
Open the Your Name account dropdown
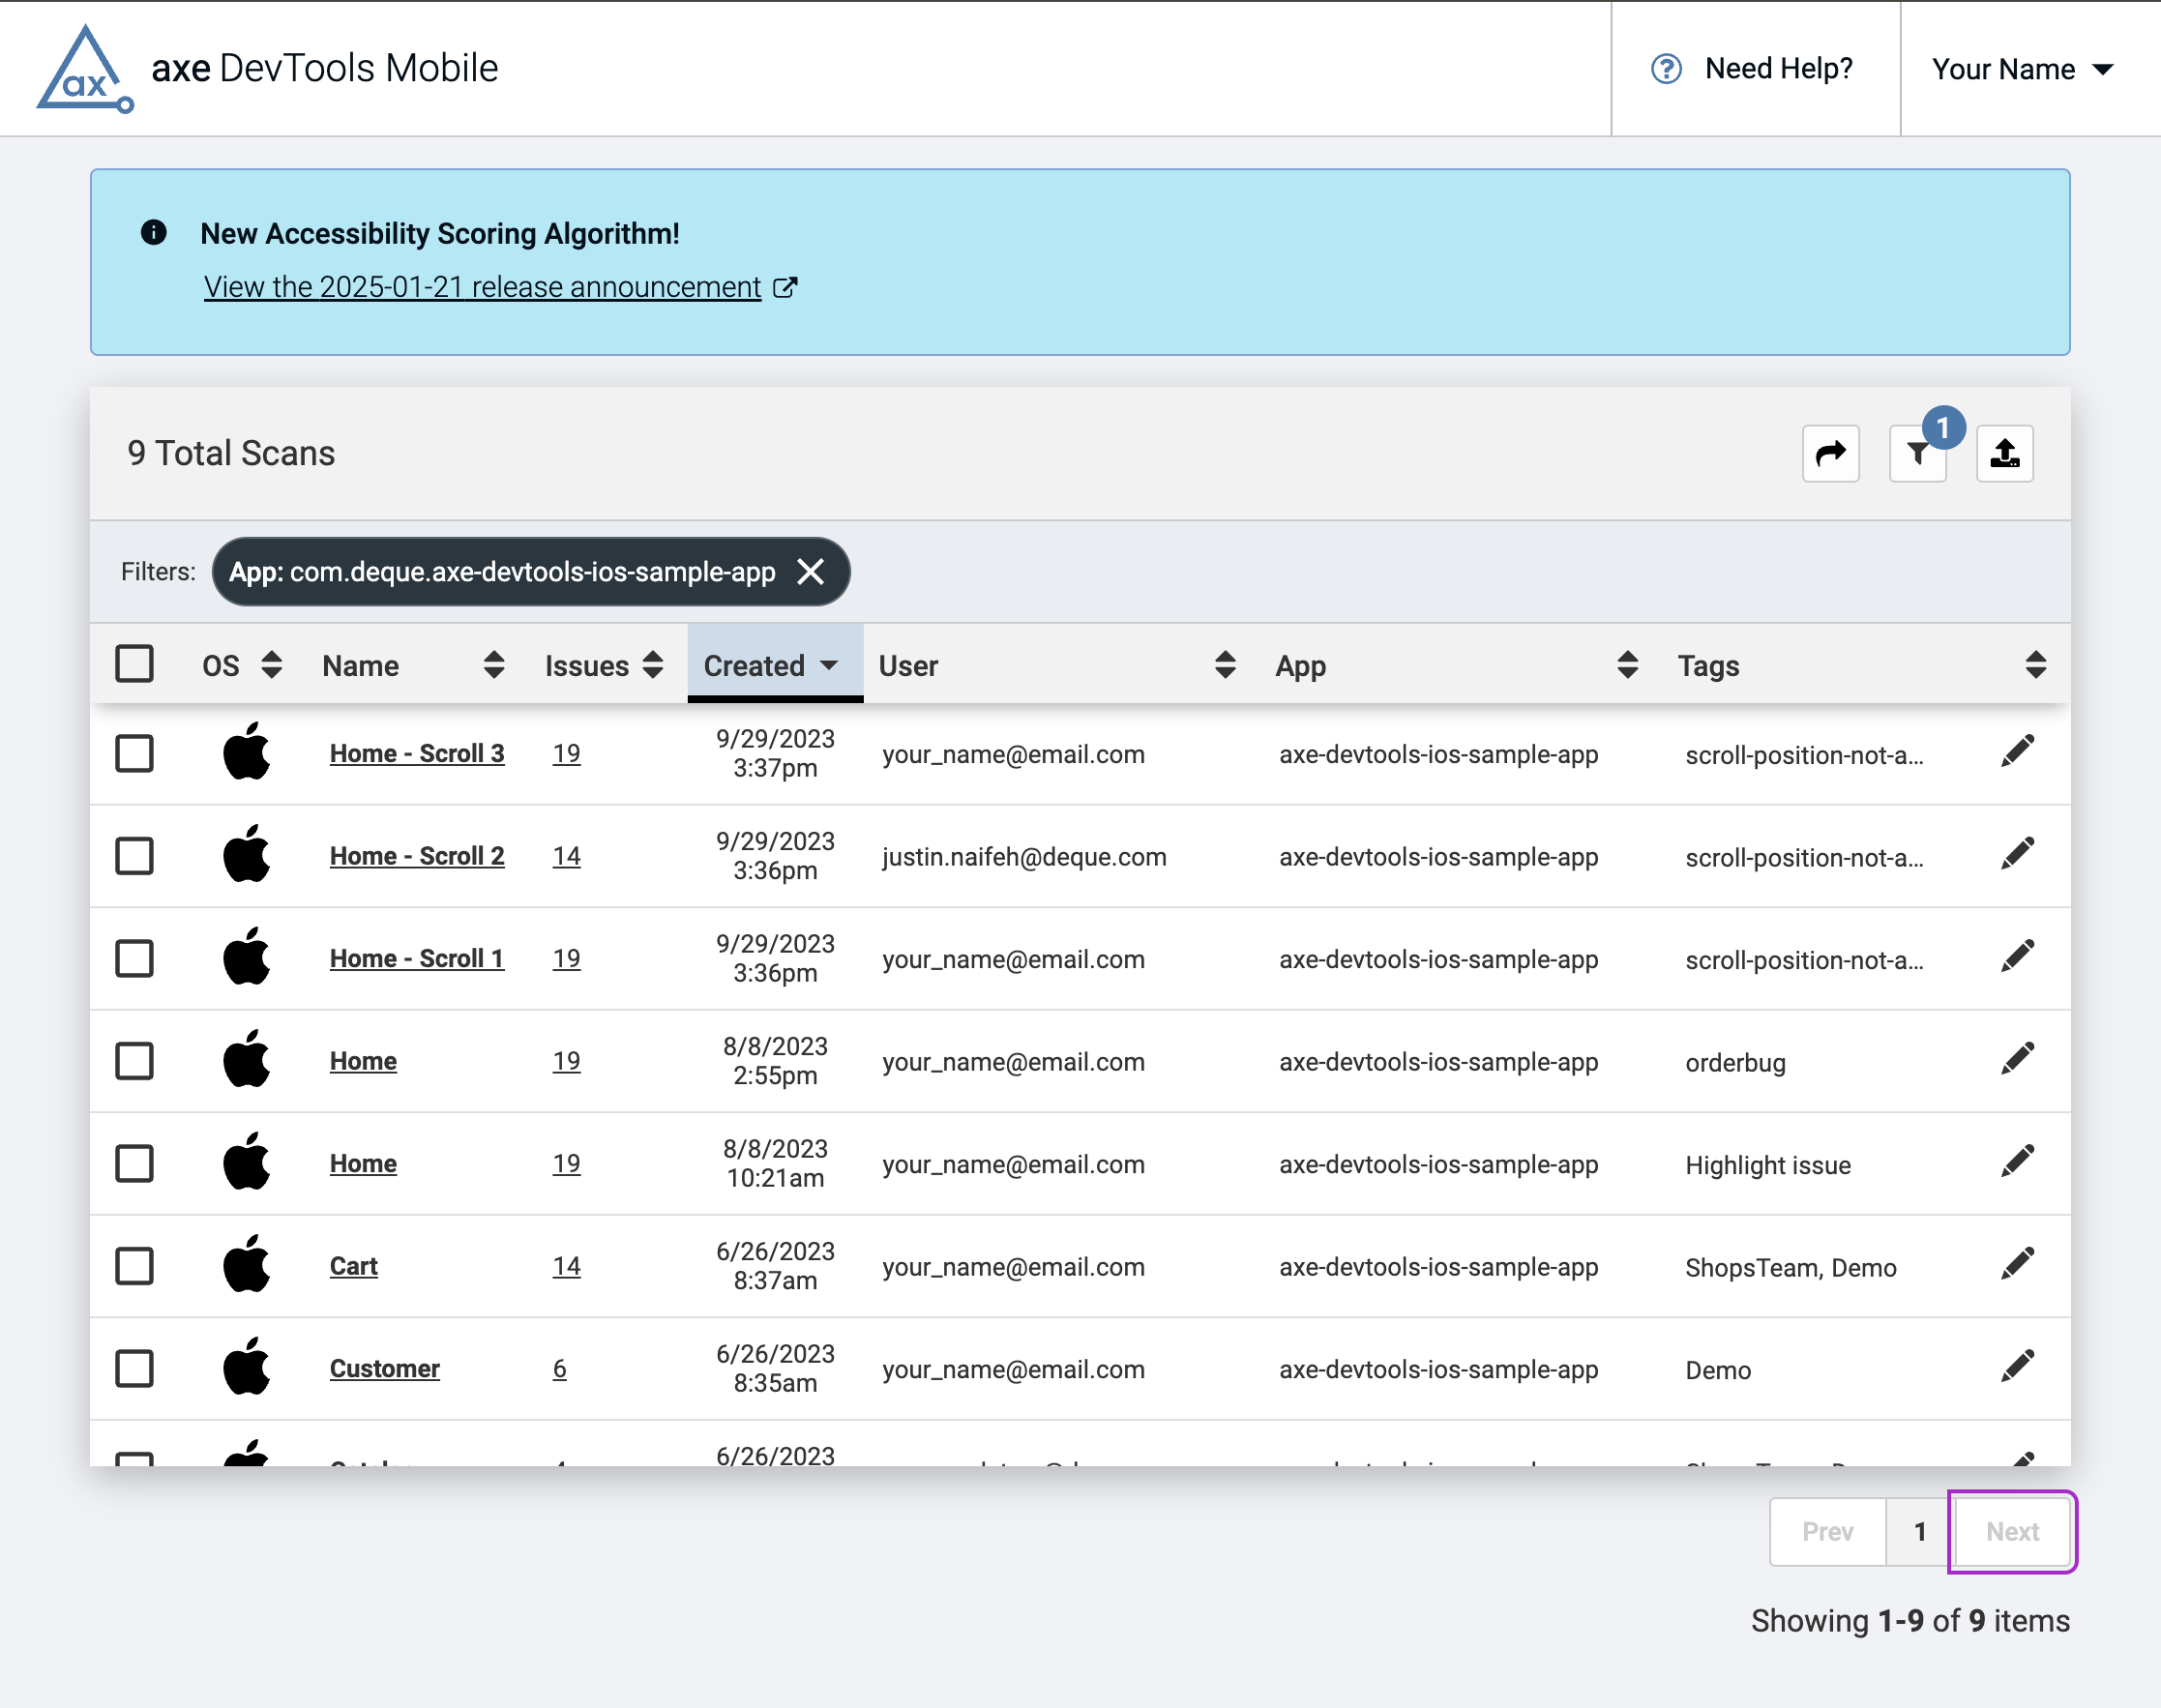pos(2021,67)
